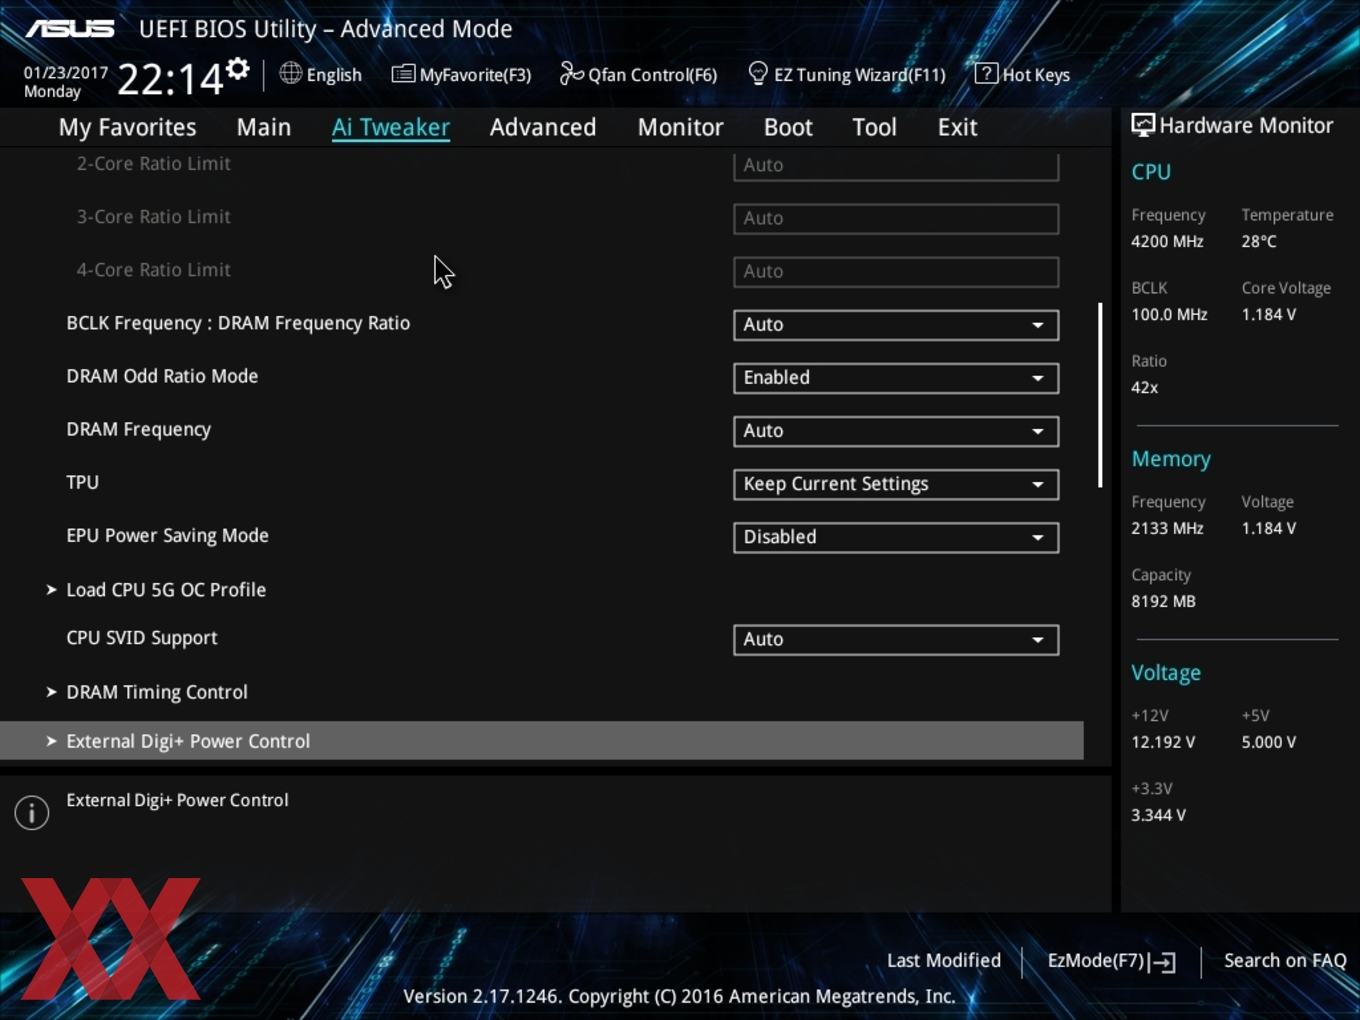Click the Hardware Monitor screen icon
Image resolution: width=1360 pixels, height=1020 pixels.
(1143, 125)
